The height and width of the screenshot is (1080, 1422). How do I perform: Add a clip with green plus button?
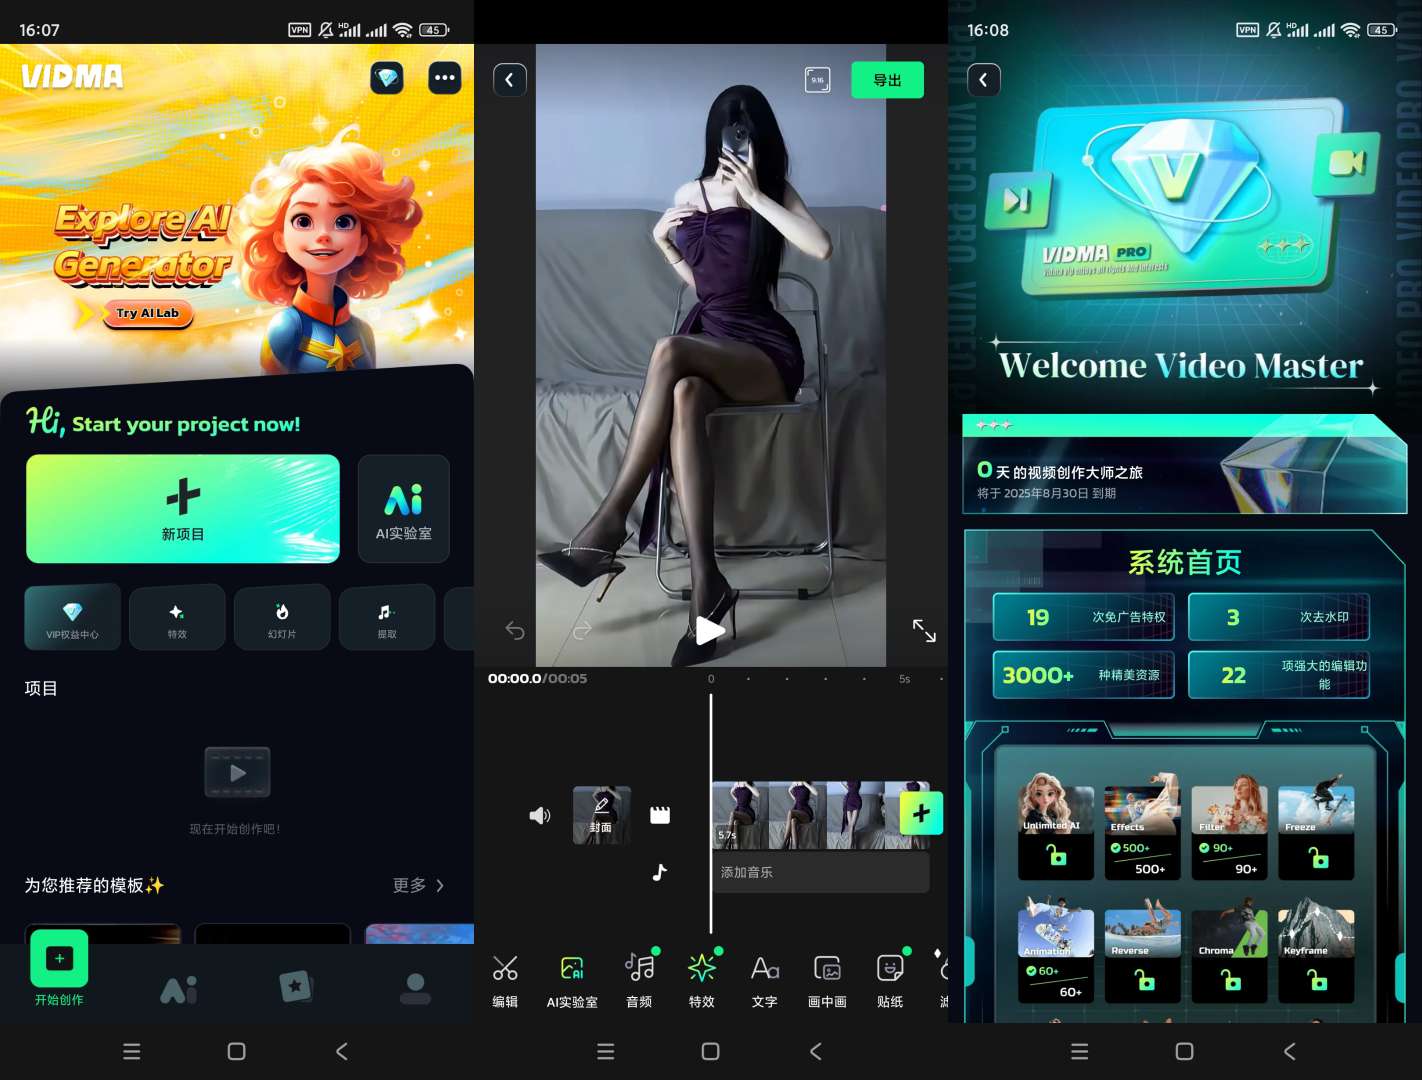coord(921,813)
